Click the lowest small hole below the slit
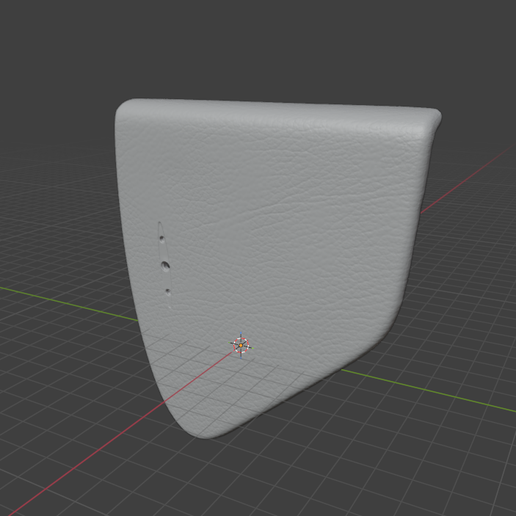 pyautogui.click(x=168, y=292)
